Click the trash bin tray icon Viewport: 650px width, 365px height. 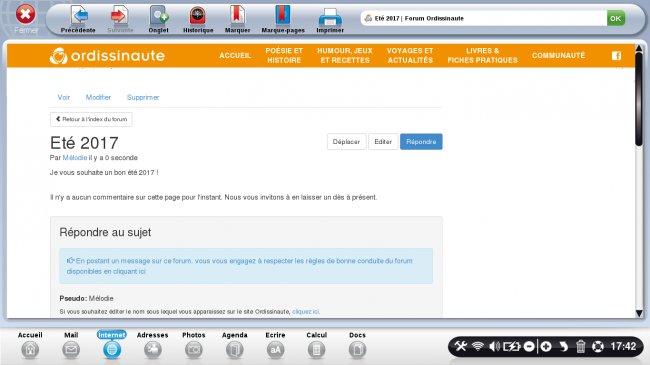580,346
